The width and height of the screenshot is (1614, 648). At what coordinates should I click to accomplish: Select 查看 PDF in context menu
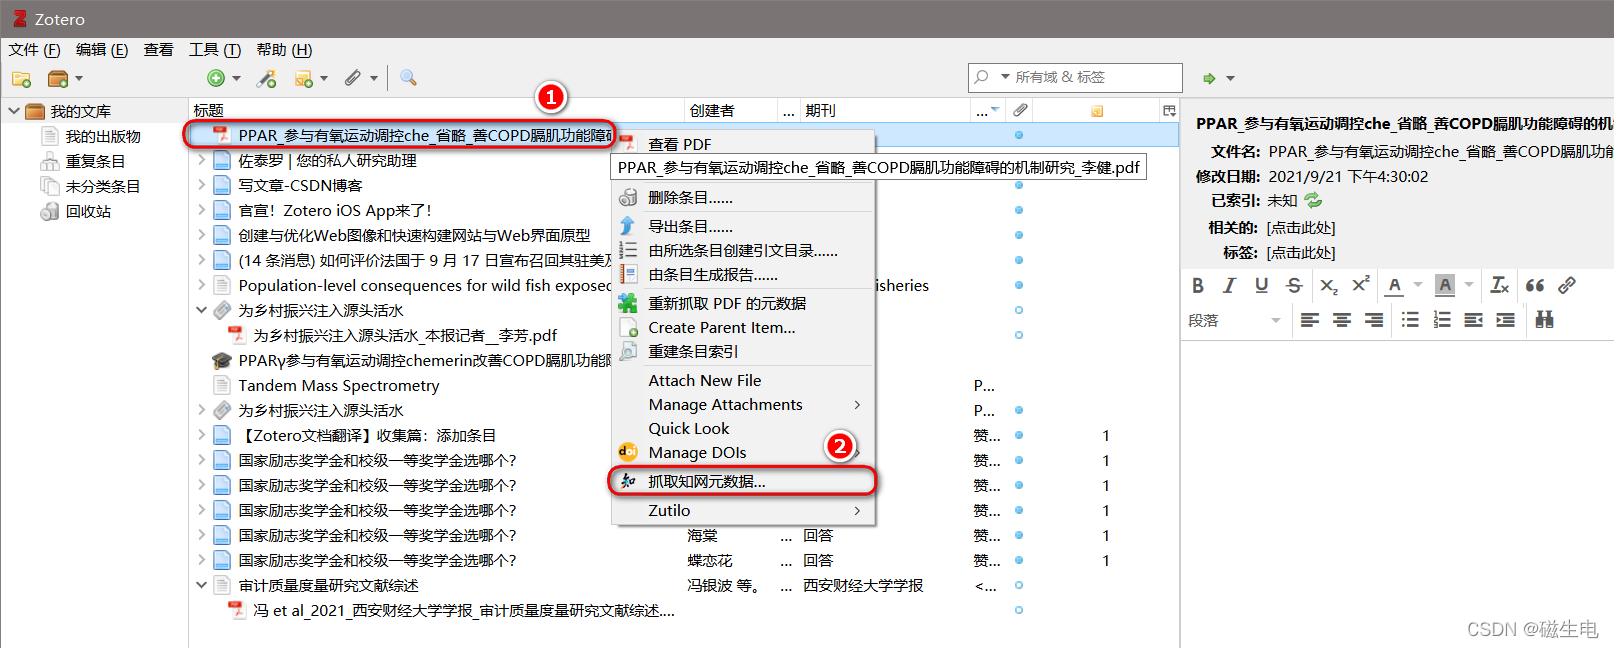(680, 144)
